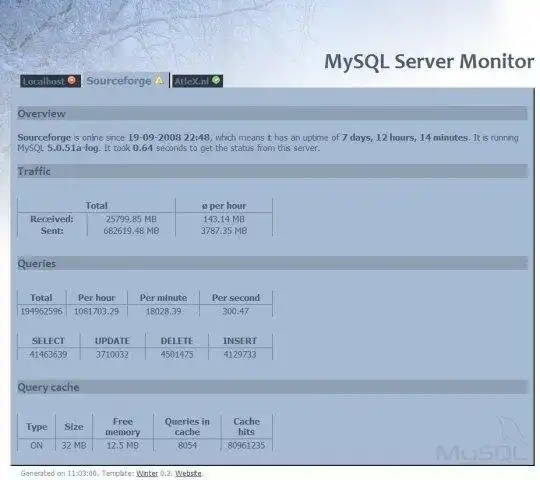Click the Sent row label
540x480 pixels.
coord(52,231)
